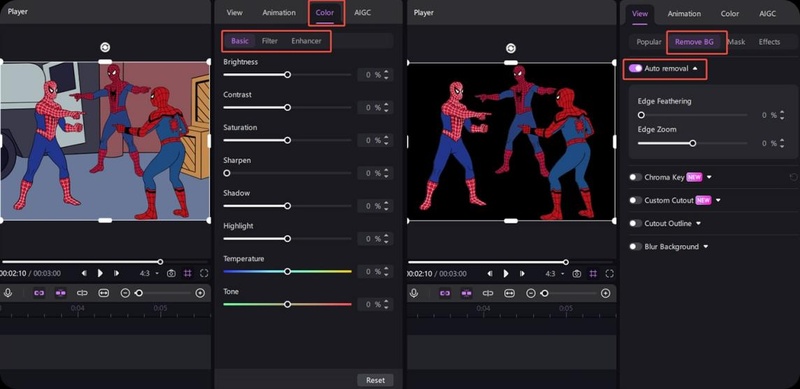
Task: Click the timeline zoom slider under right player
Action: click(569, 293)
